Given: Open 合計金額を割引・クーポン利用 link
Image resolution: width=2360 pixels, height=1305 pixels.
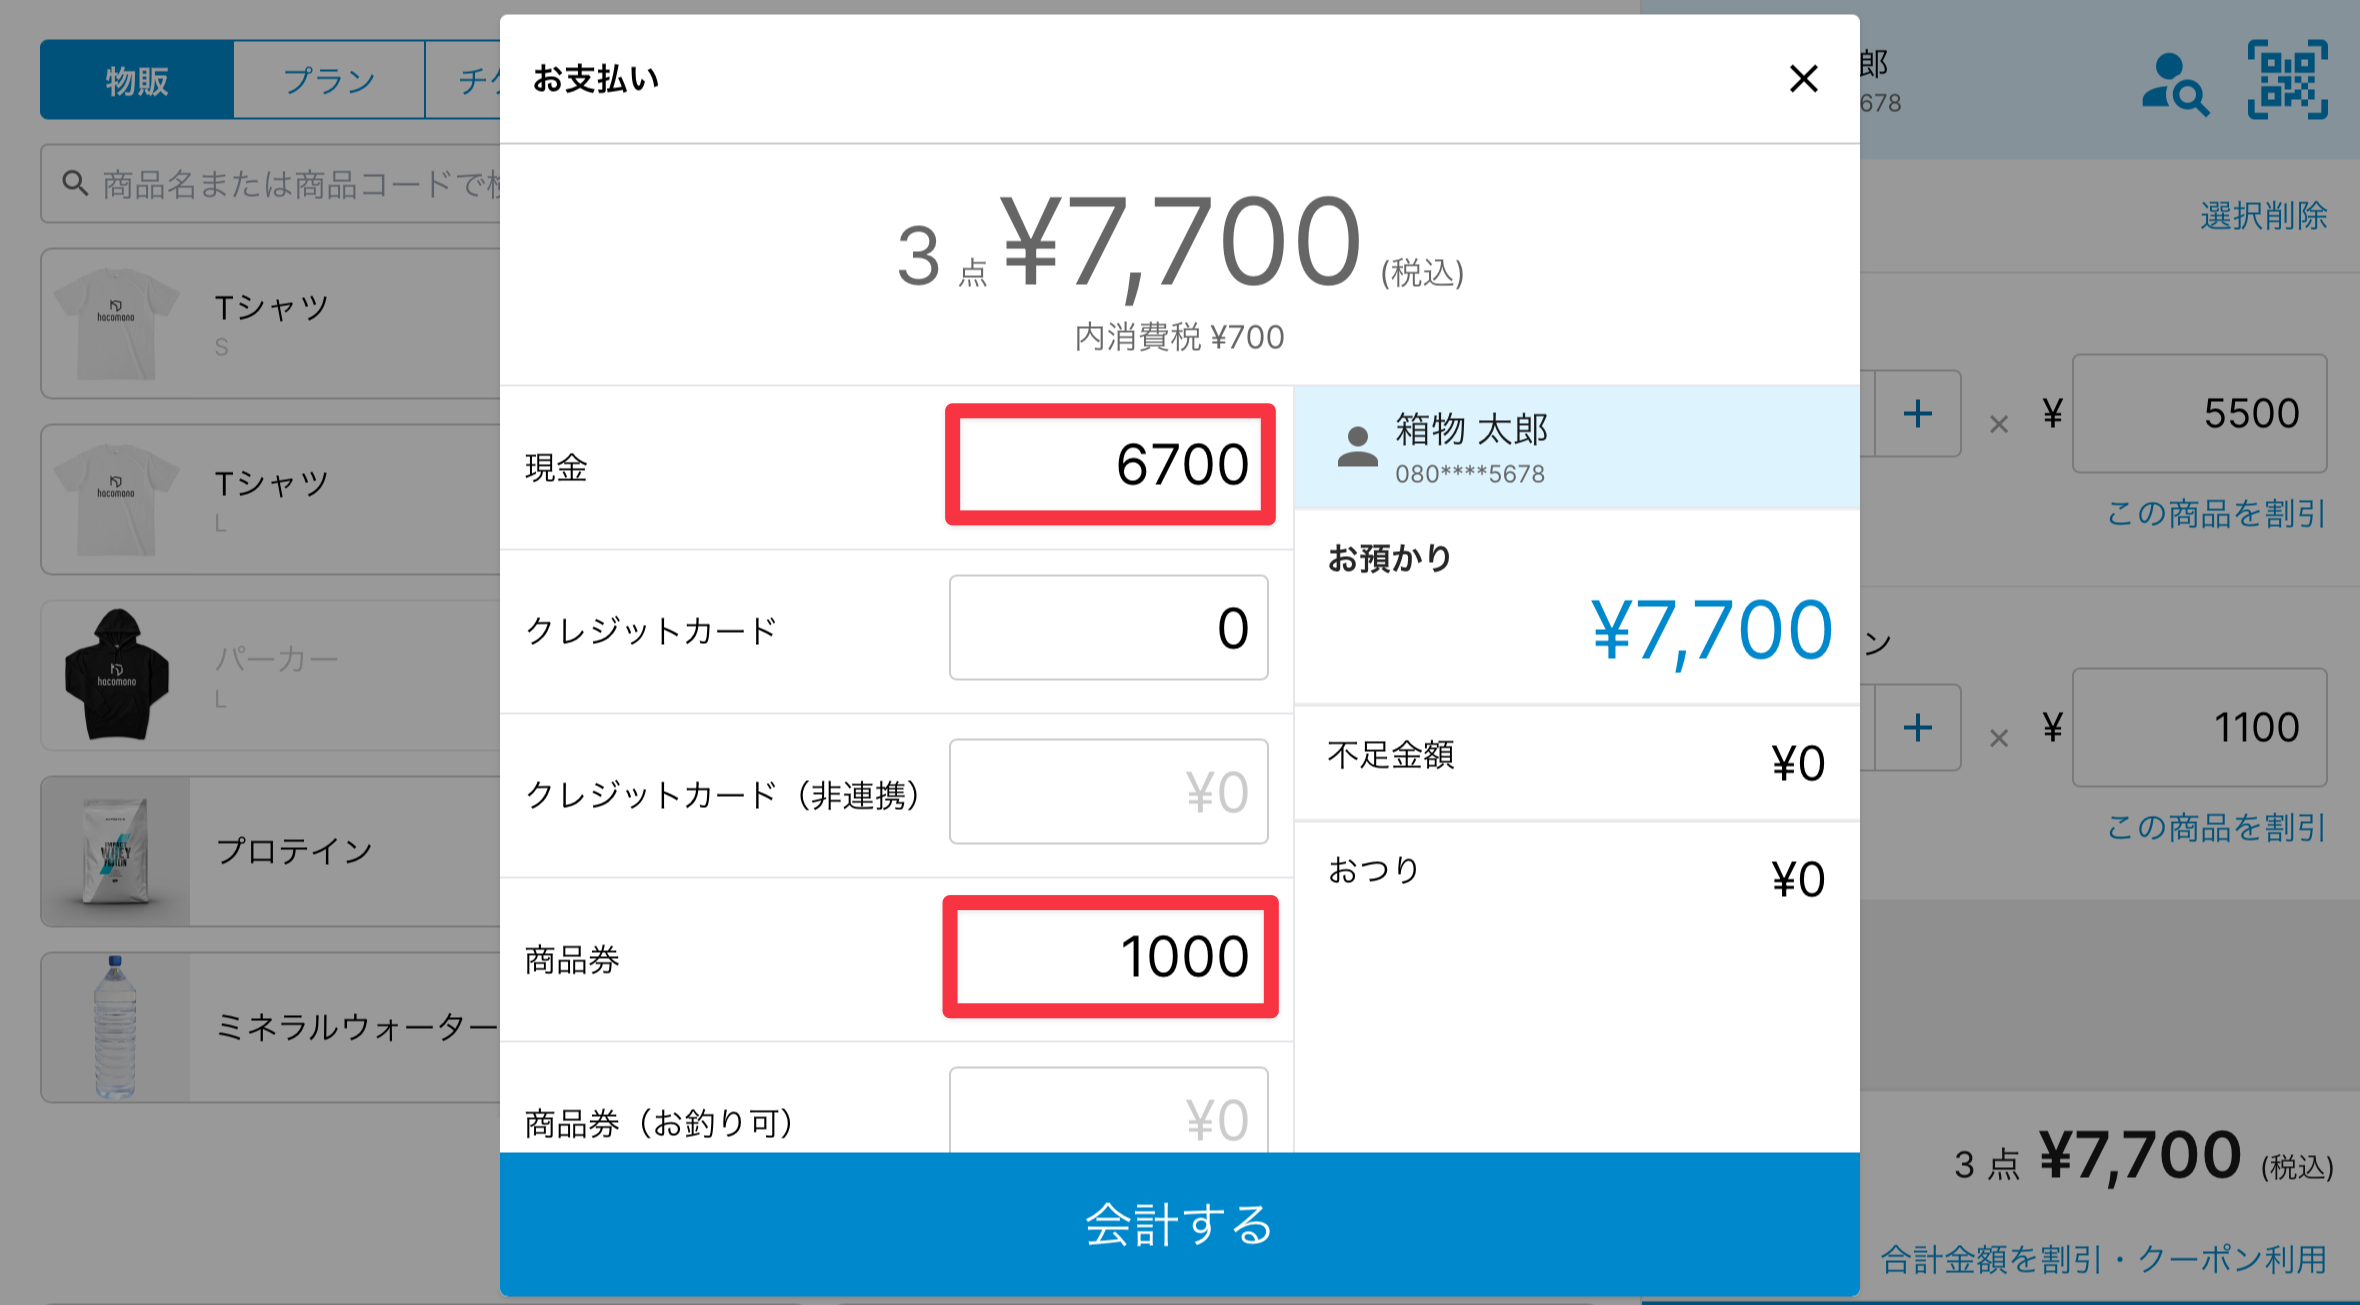Looking at the screenshot, I should tap(2104, 1259).
